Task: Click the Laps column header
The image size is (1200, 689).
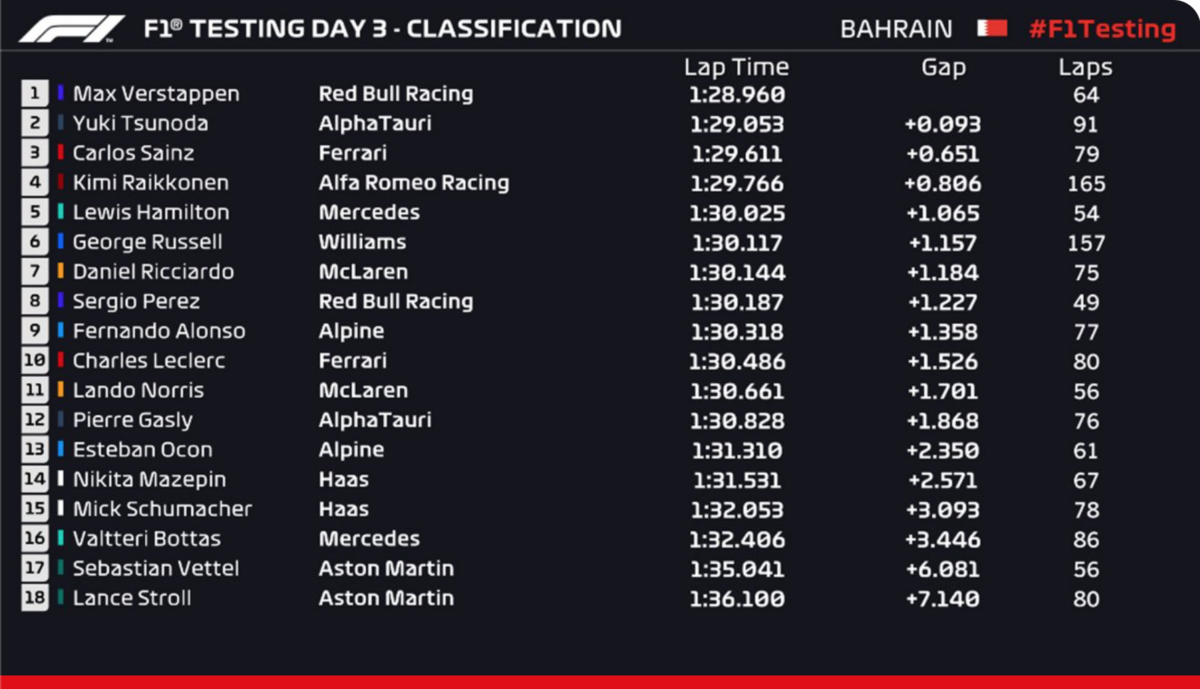Action: (x=1085, y=68)
